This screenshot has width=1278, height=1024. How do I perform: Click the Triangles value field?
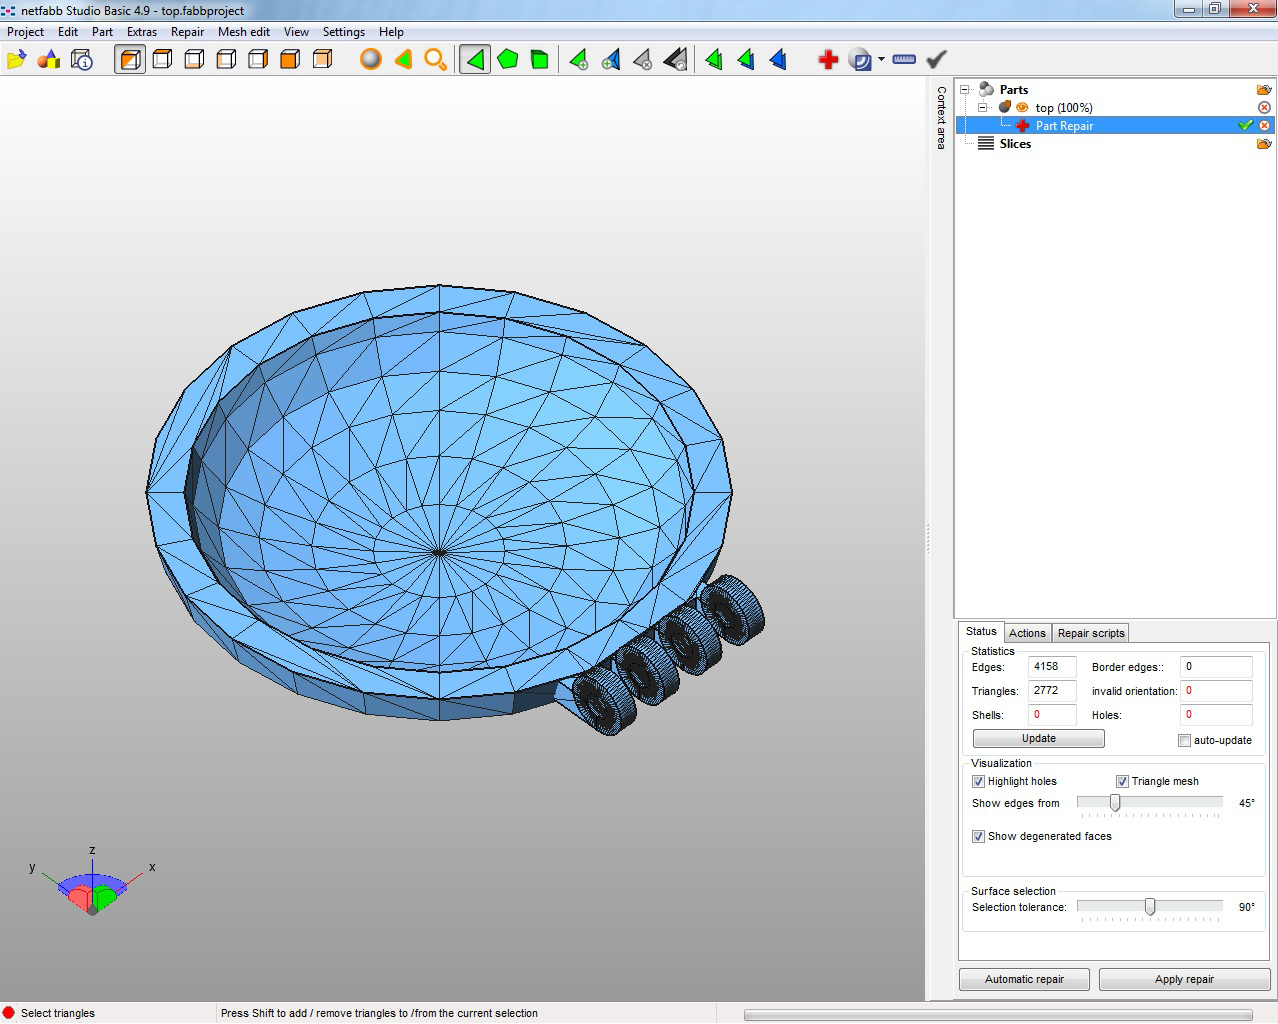pyautogui.click(x=1052, y=691)
